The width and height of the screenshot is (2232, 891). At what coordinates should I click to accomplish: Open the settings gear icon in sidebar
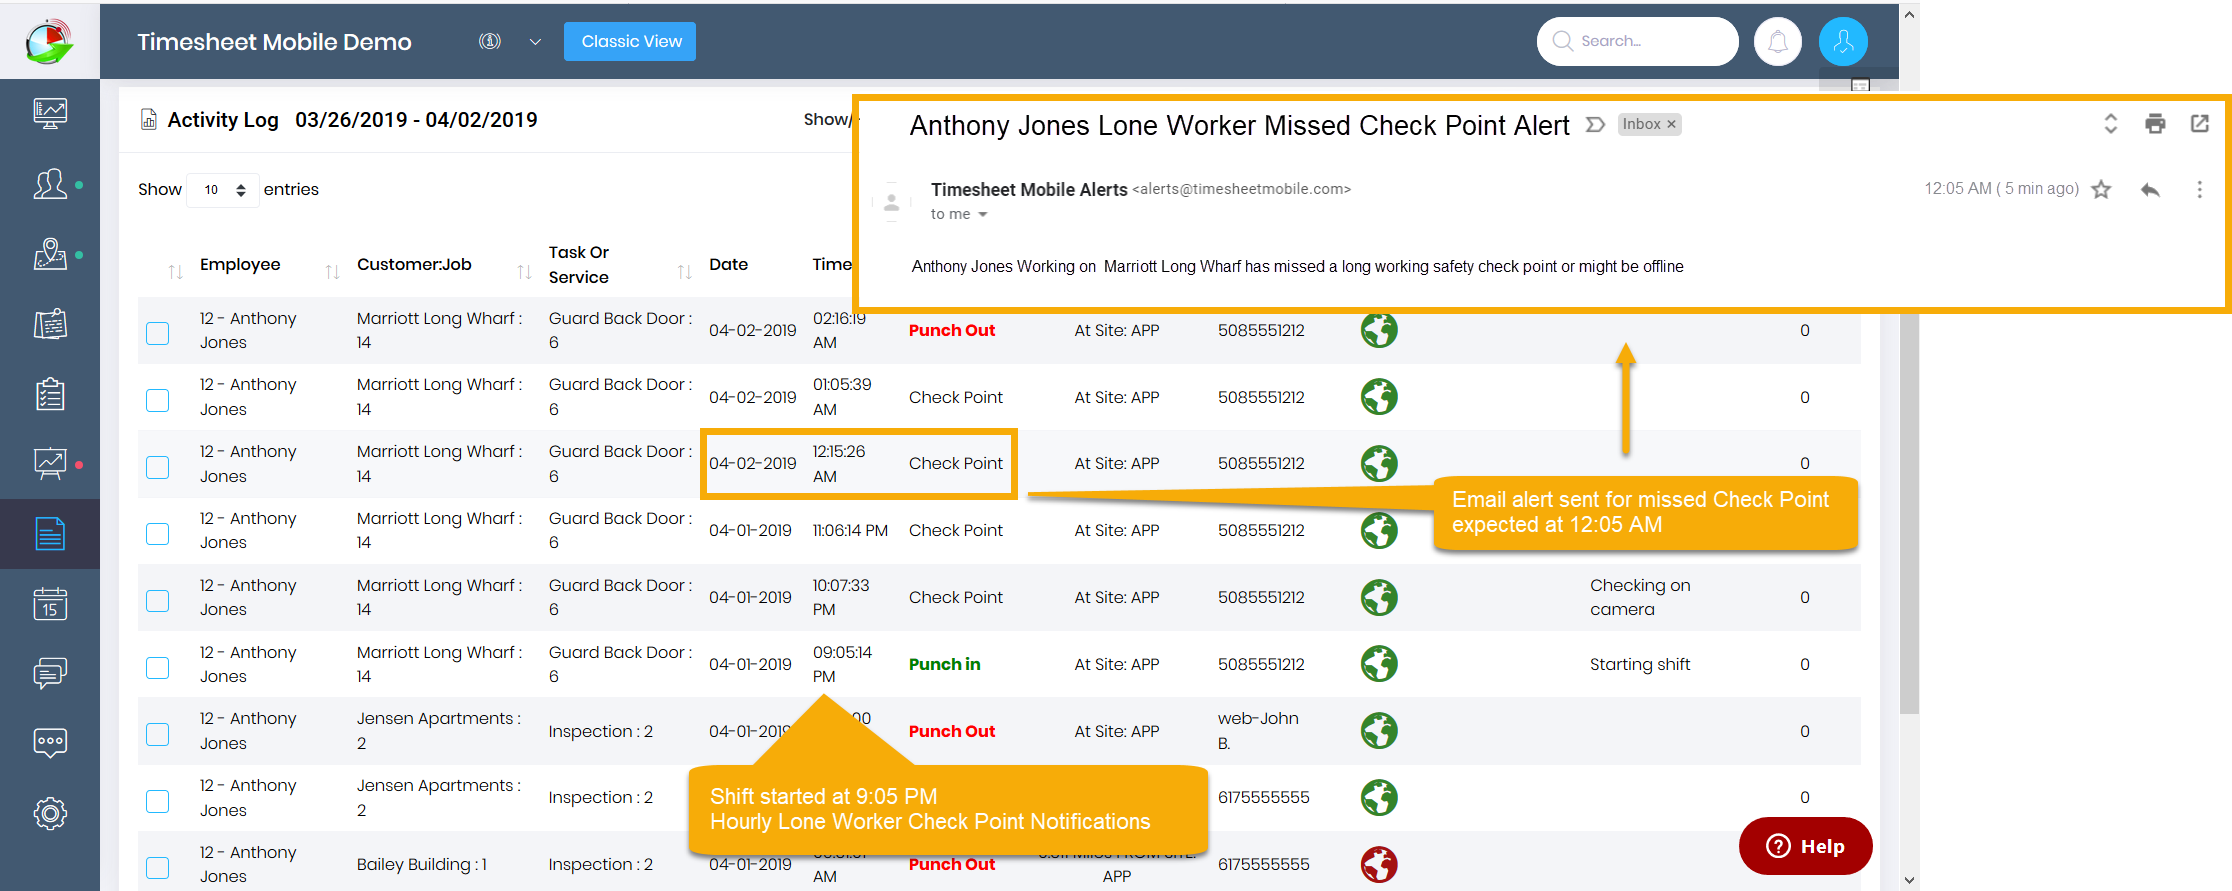[50, 813]
